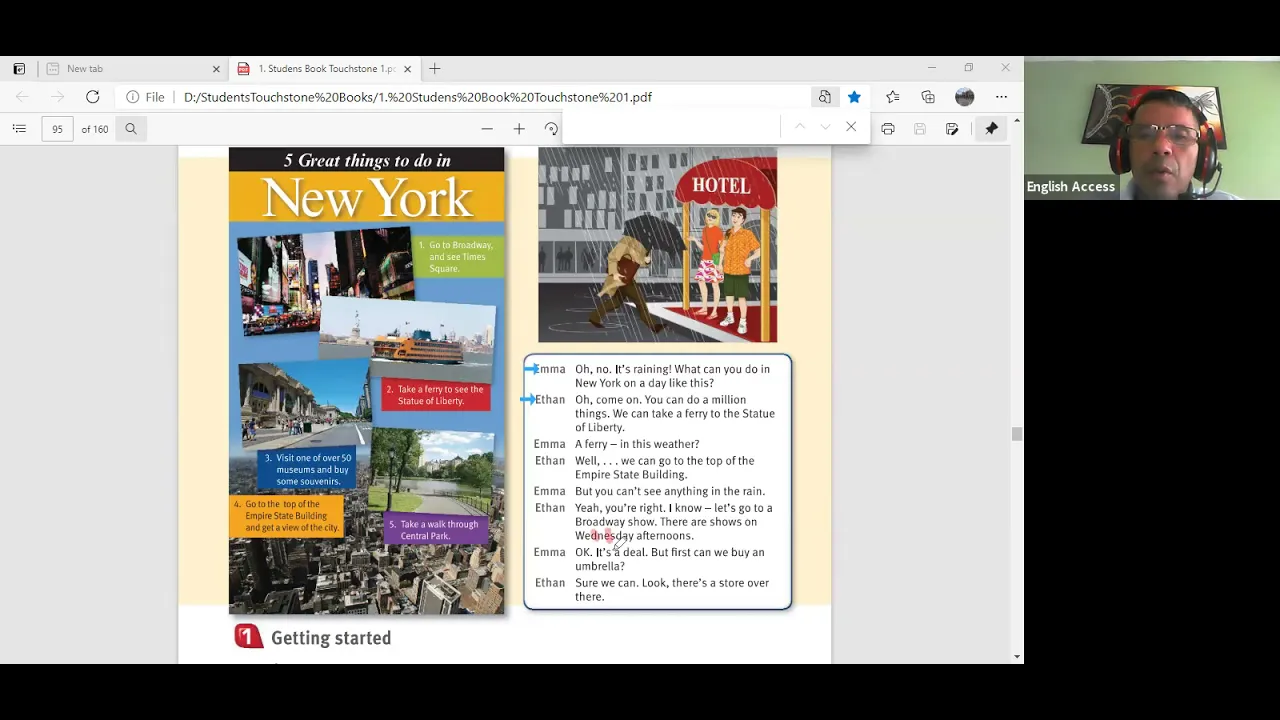This screenshot has height=720, width=1280.
Task: Open the Favorites list icon
Action: (892, 97)
